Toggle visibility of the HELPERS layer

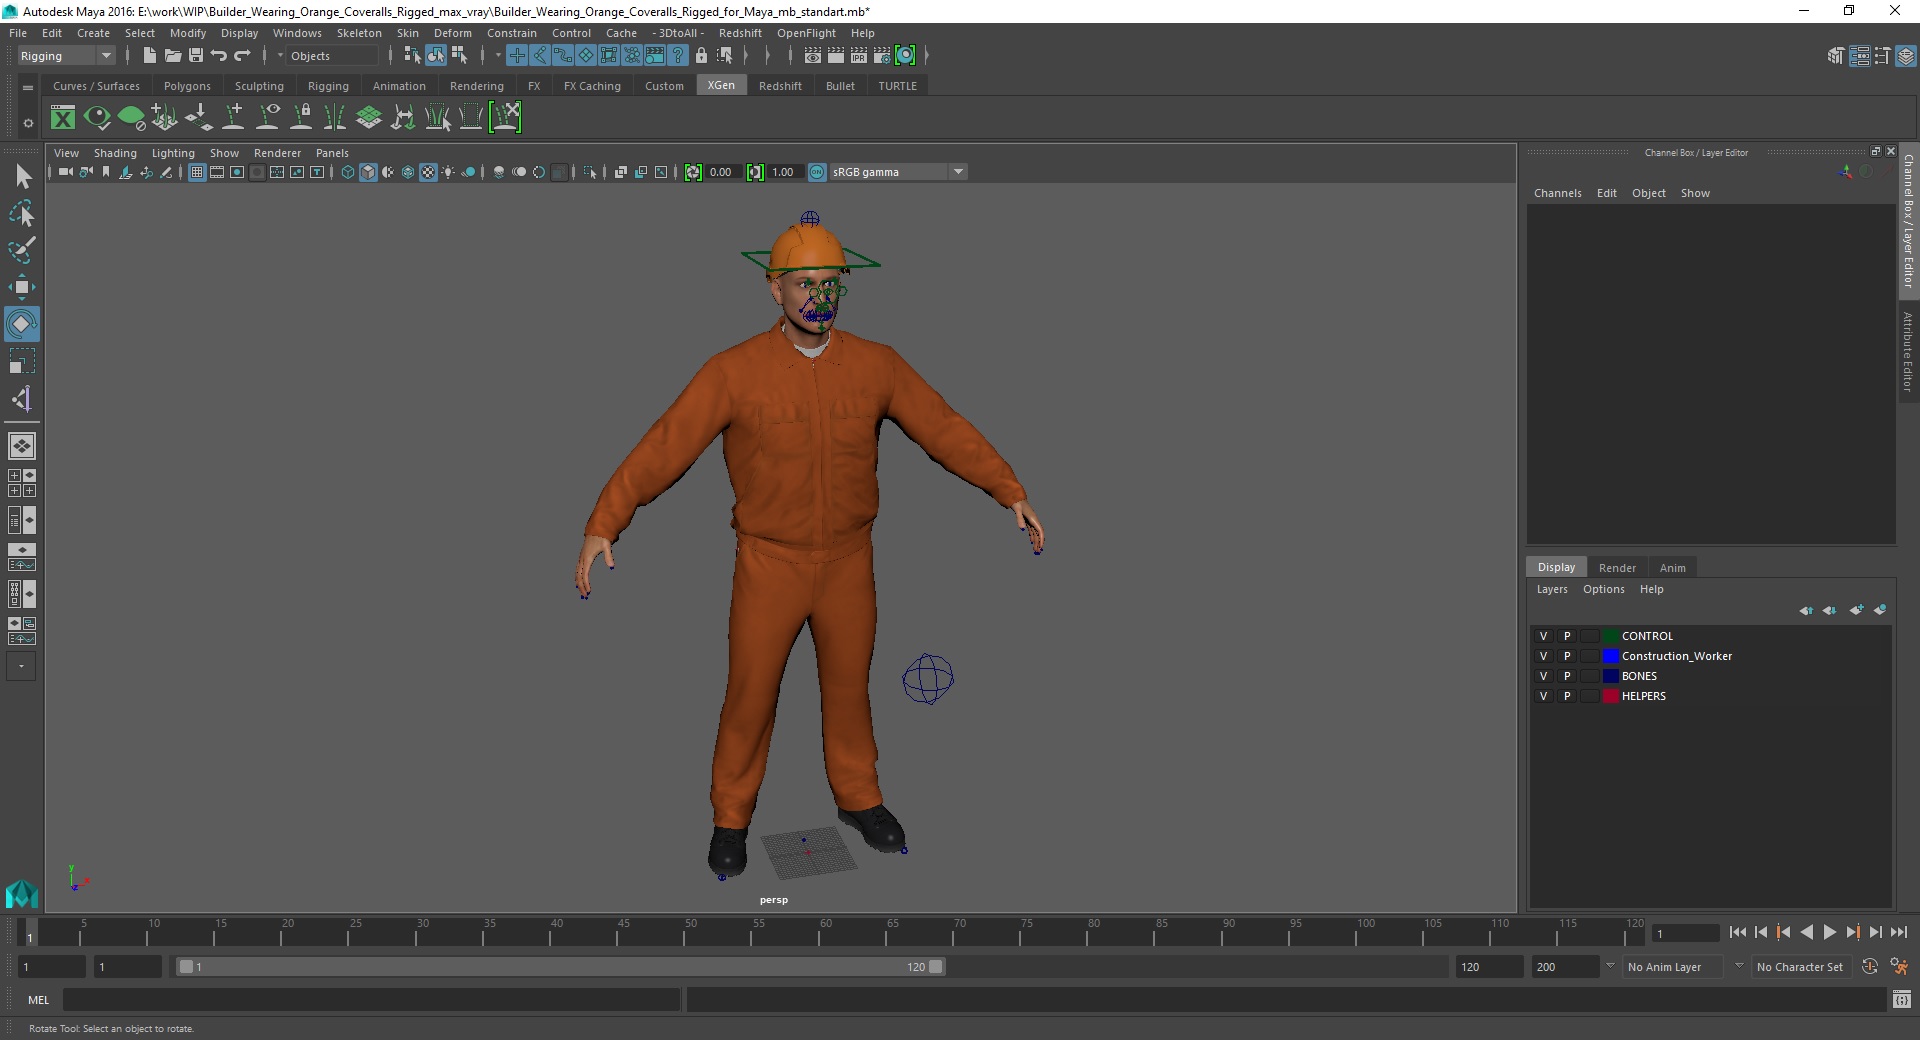[1543, 696]
